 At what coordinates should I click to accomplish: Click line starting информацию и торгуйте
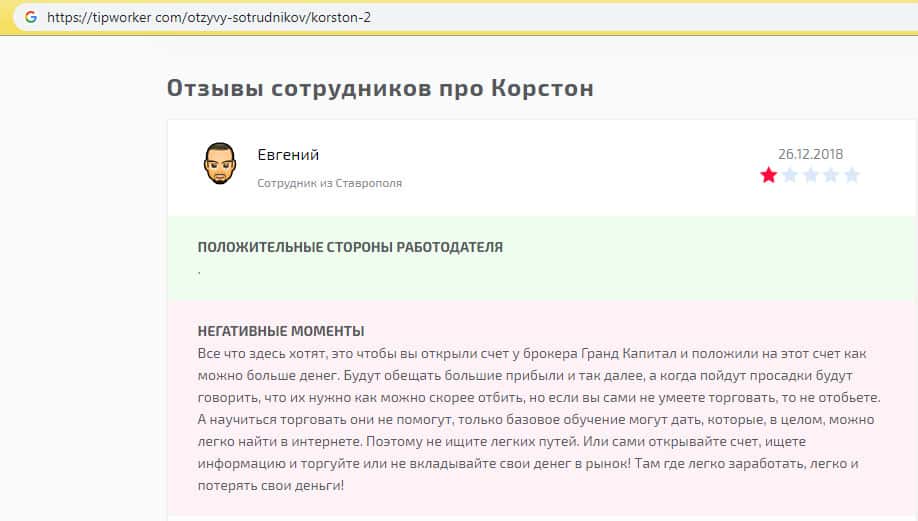pos(528,464)
